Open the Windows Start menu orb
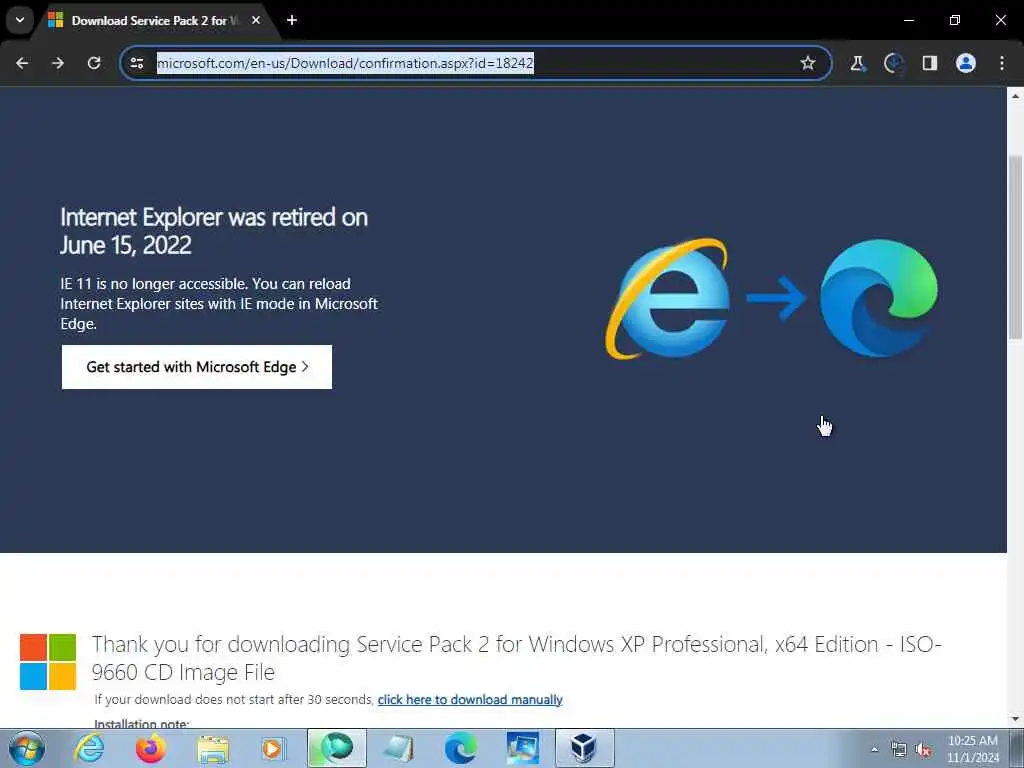Viewport: 1024px width, 768px height. (x=27, y=748)
